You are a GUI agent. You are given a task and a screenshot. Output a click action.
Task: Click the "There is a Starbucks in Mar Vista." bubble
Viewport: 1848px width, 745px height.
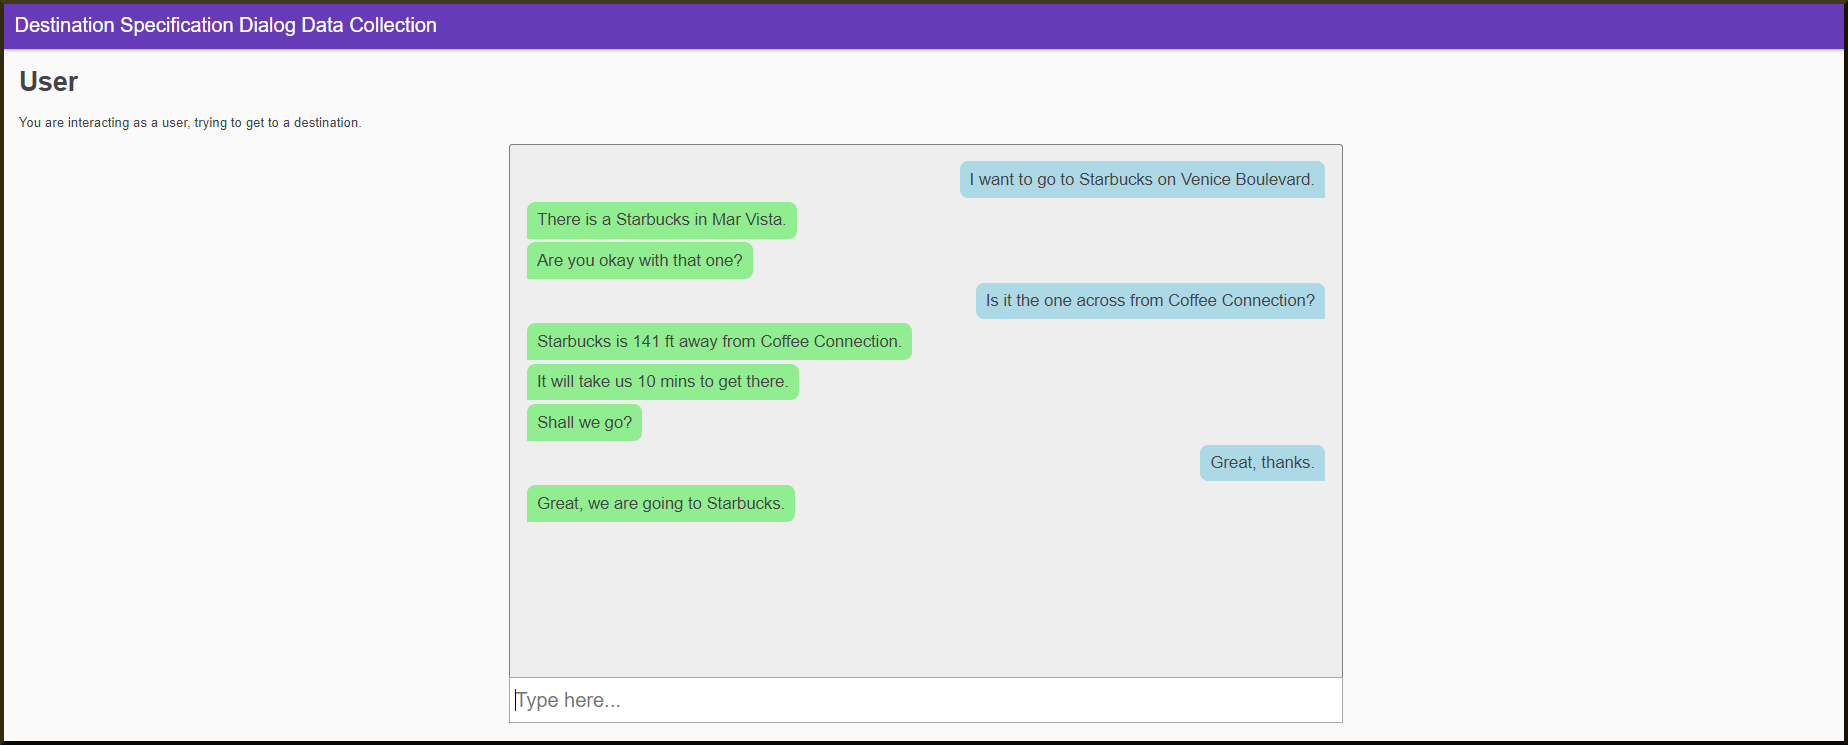(x=662, y=220)
